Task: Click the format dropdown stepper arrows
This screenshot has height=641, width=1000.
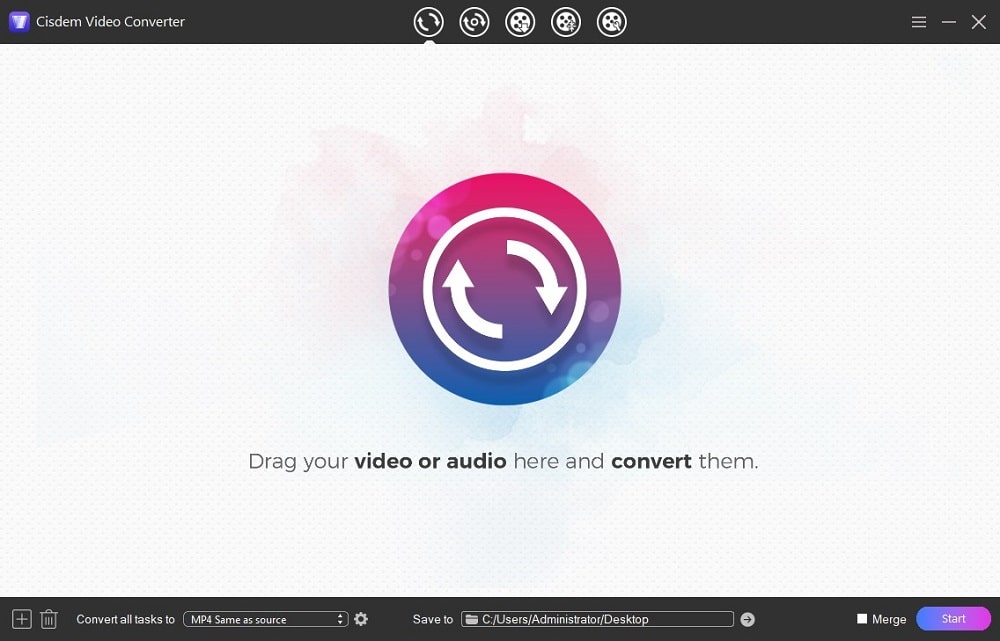Action: pyautogui.click(x=338, y=619)
